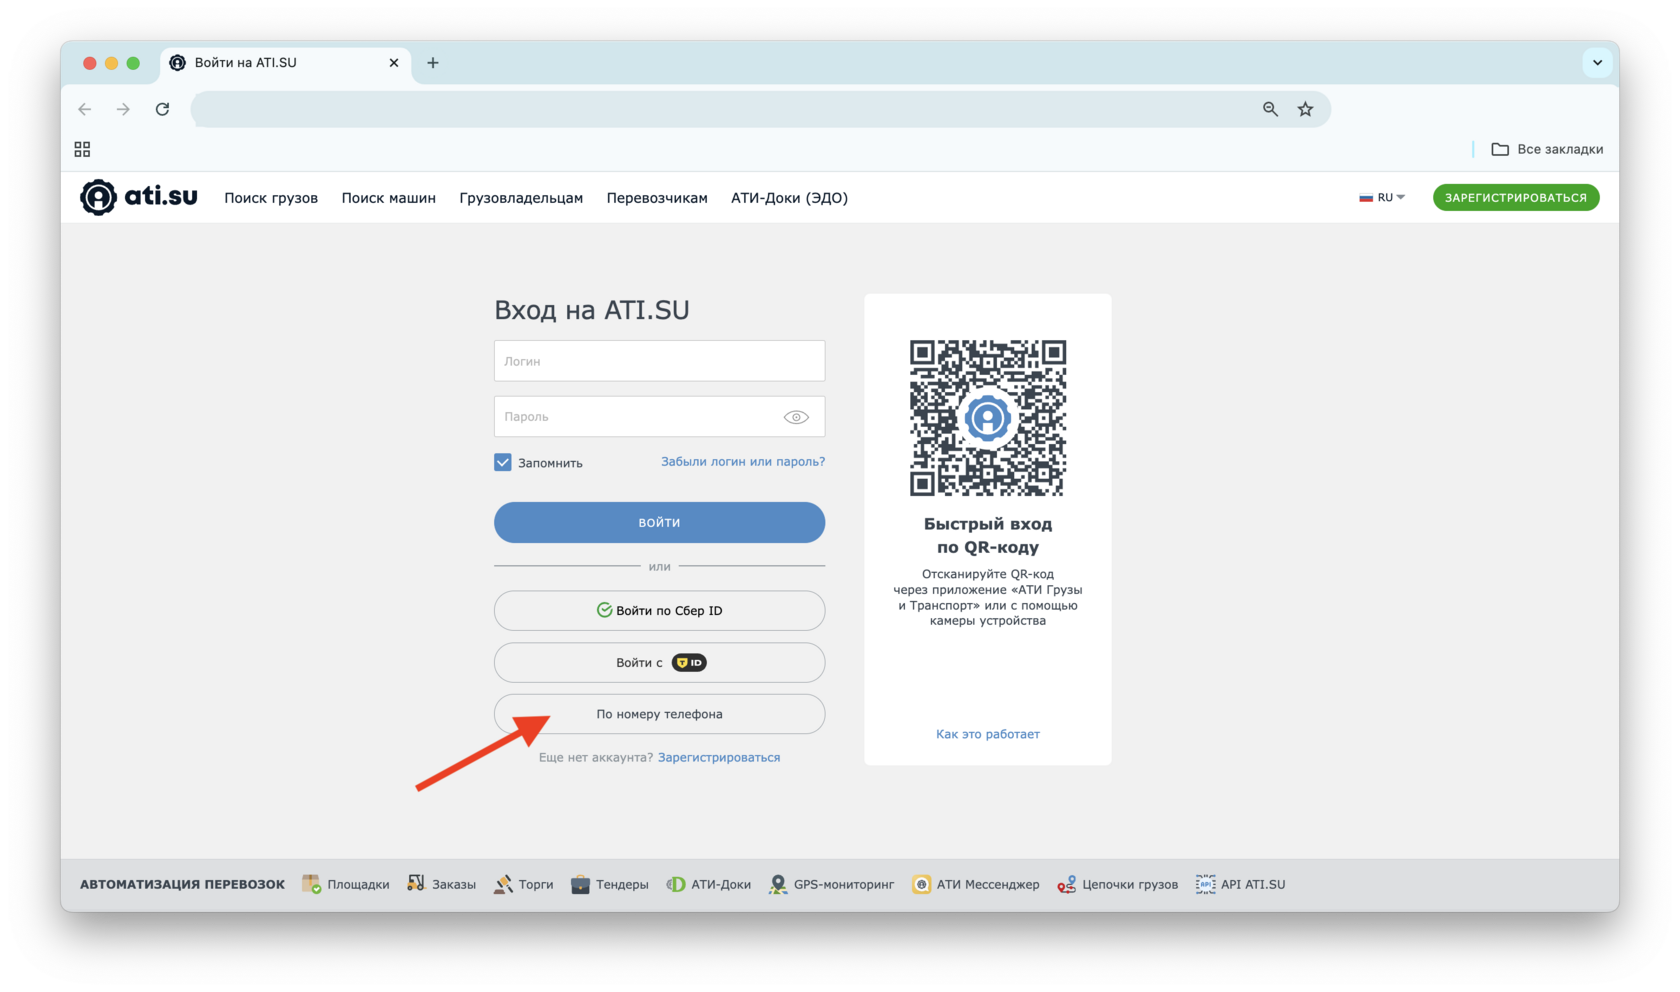Open the Площадки platform icon

(312, 884)
